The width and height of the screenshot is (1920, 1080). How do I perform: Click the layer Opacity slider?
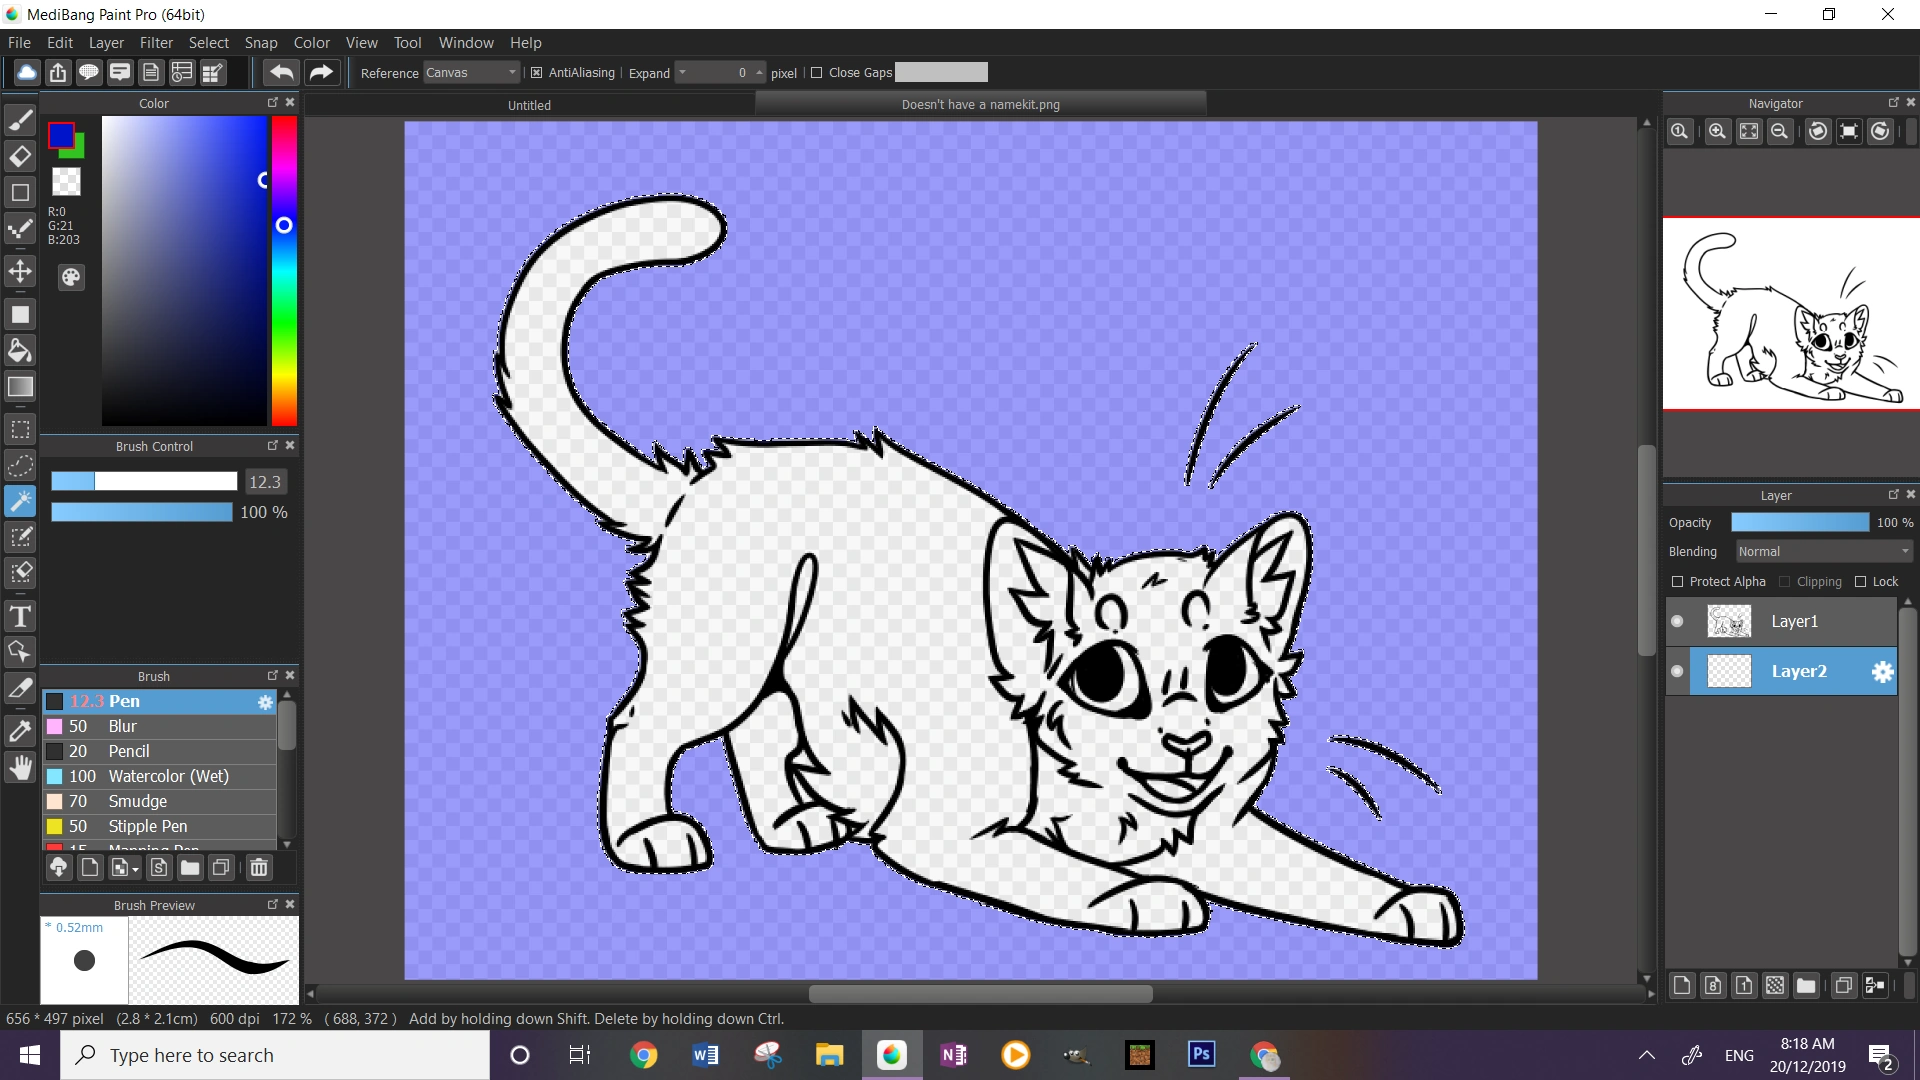click(x=1799, y=523)
